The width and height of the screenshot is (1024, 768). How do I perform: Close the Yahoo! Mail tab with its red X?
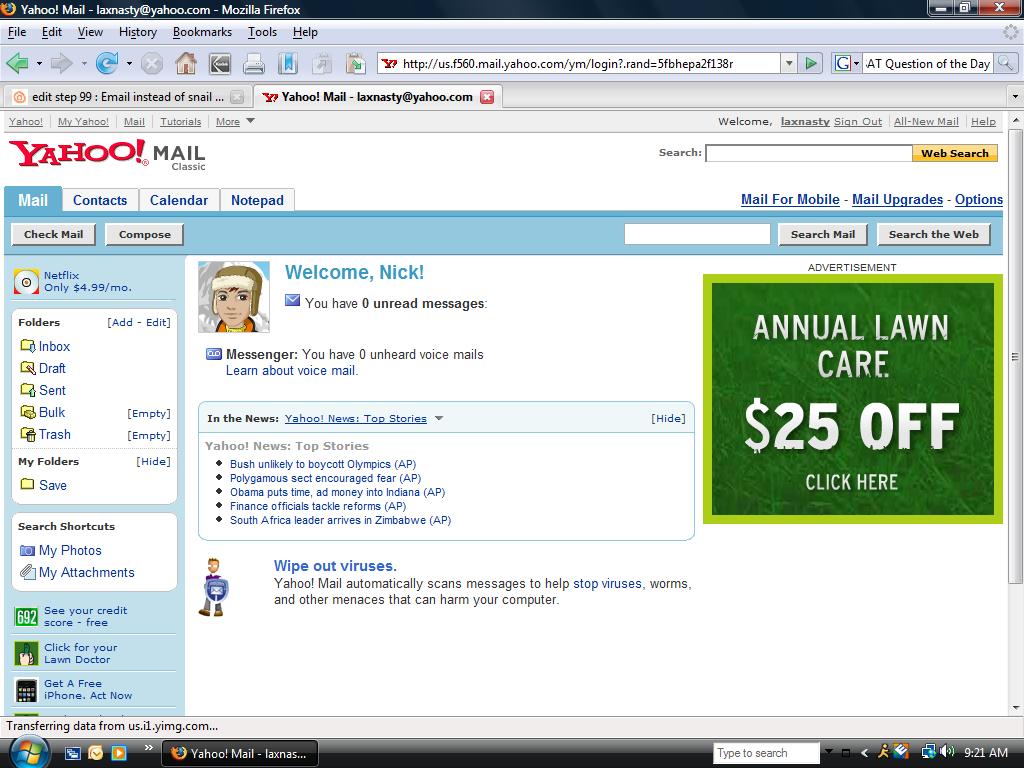[487, 97]
